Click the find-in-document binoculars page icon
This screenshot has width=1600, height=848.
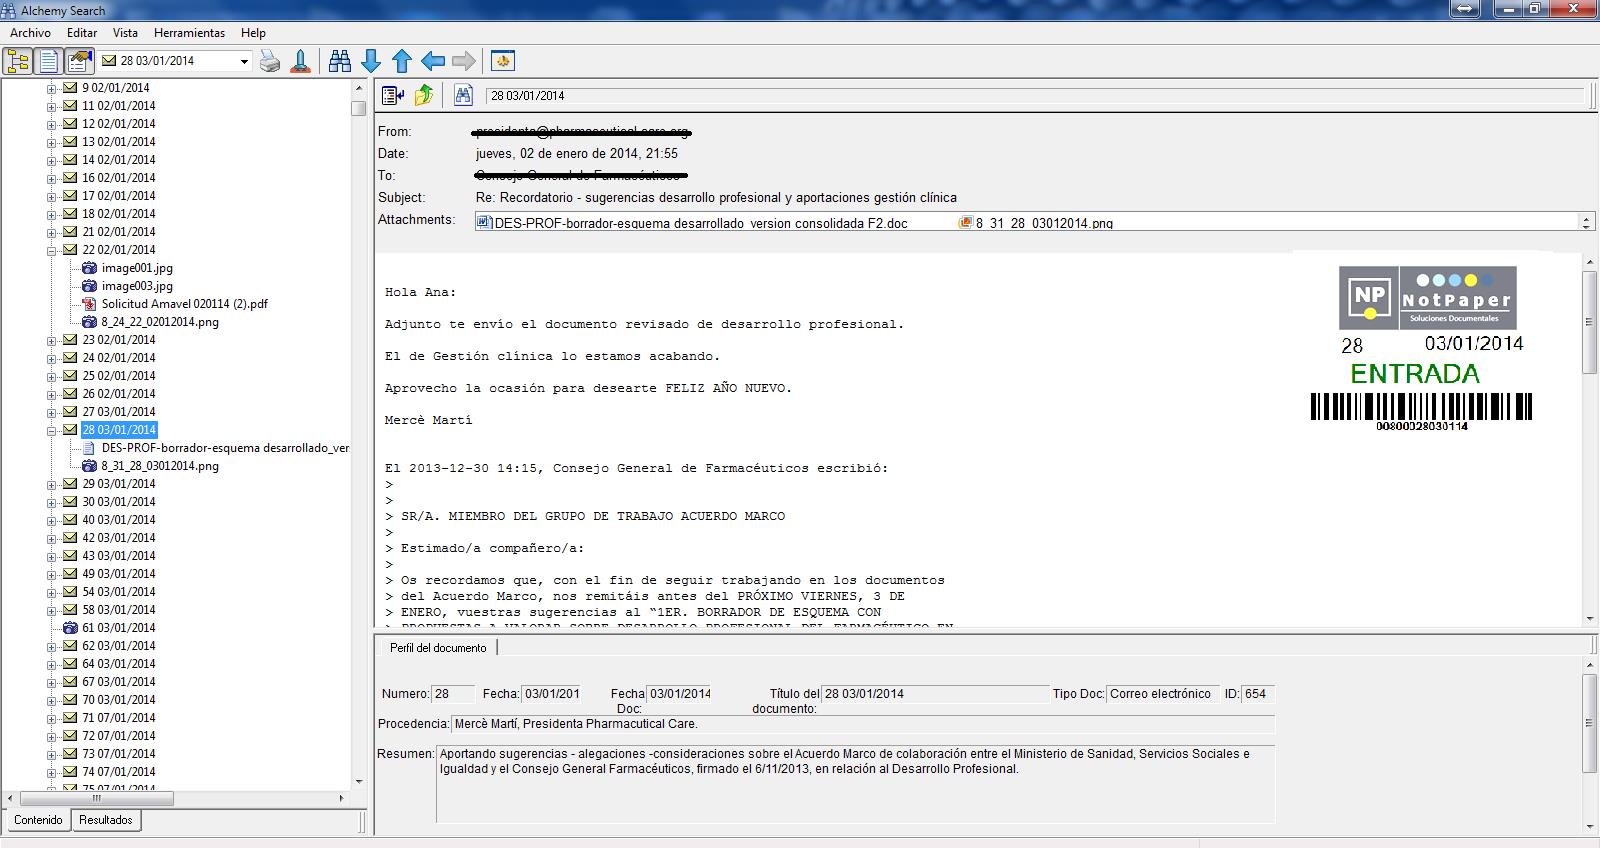tap(463, 95)
